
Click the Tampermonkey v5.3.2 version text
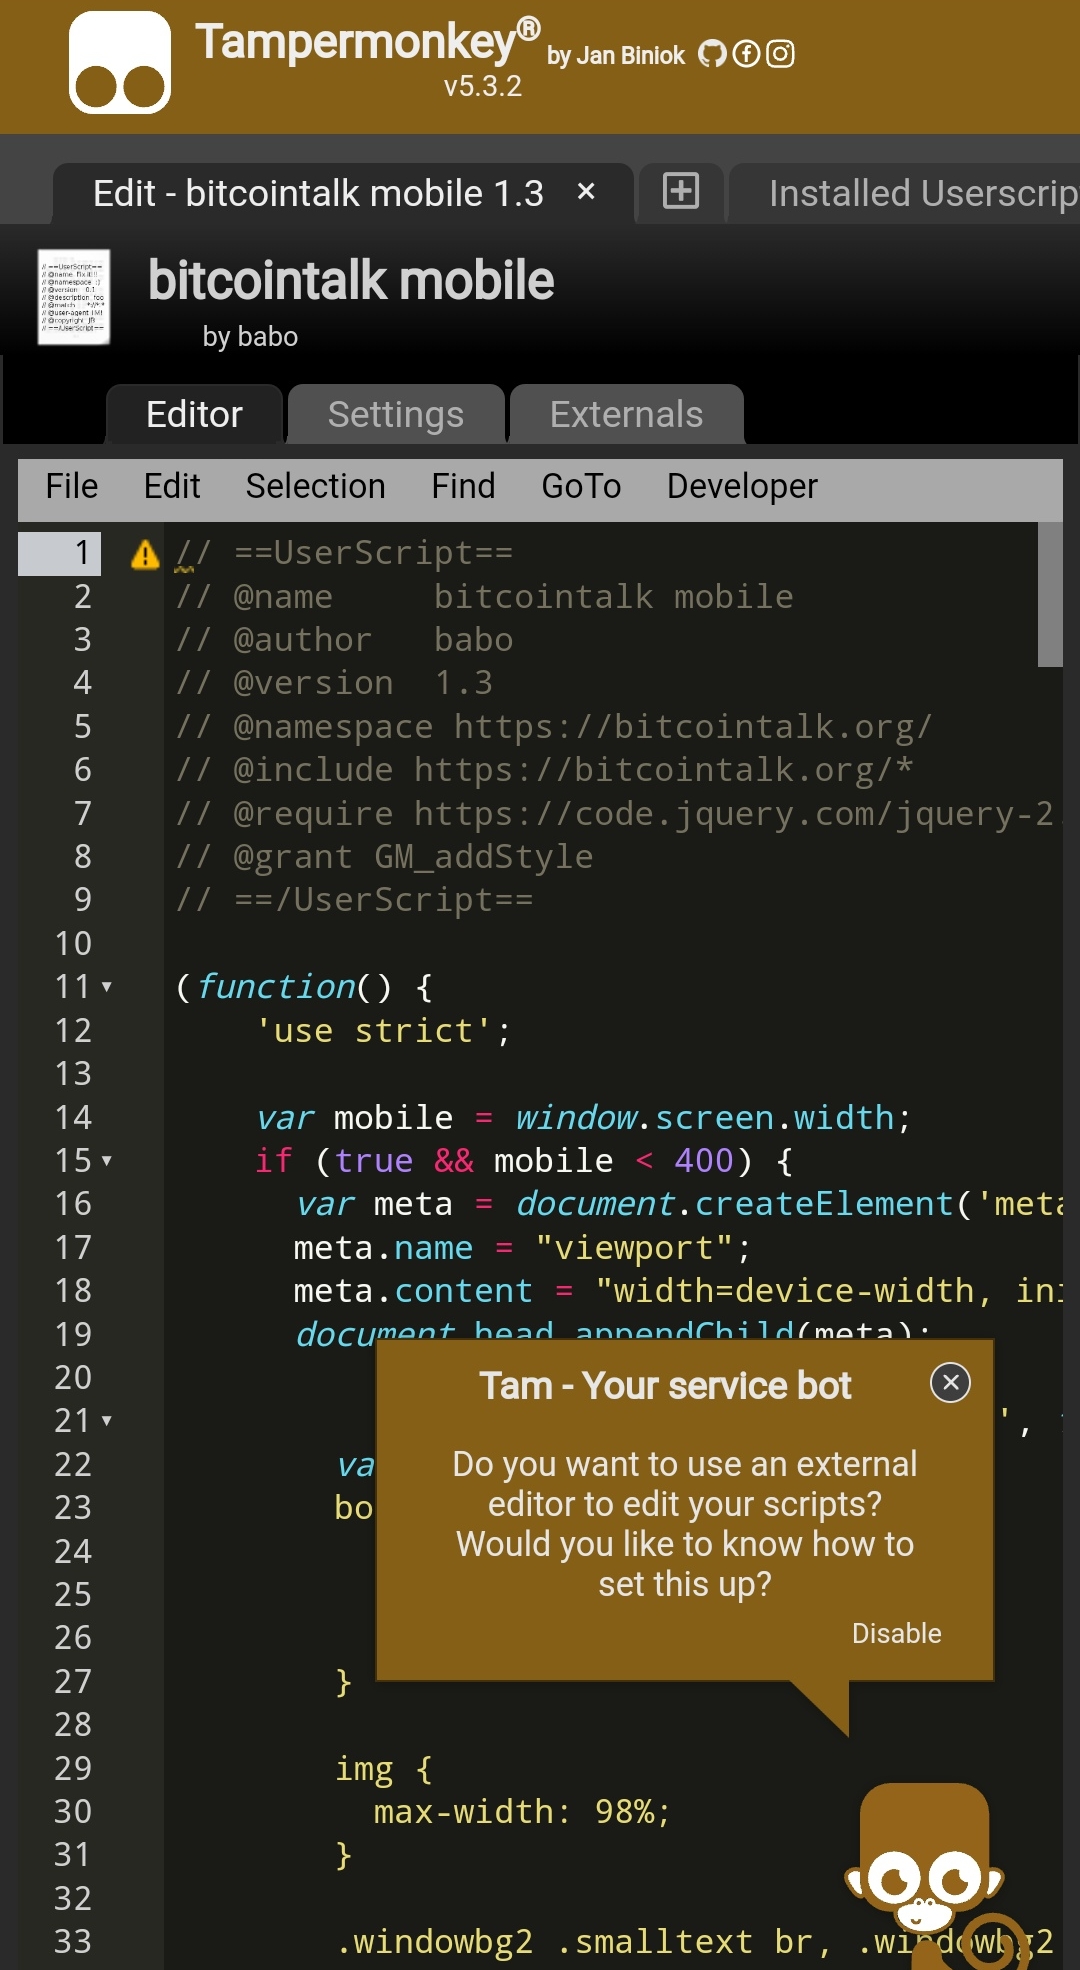(x=483, y=87)
